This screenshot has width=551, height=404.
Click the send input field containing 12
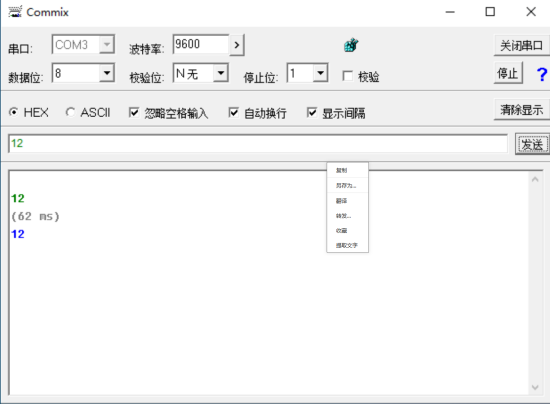click(258, 144)
